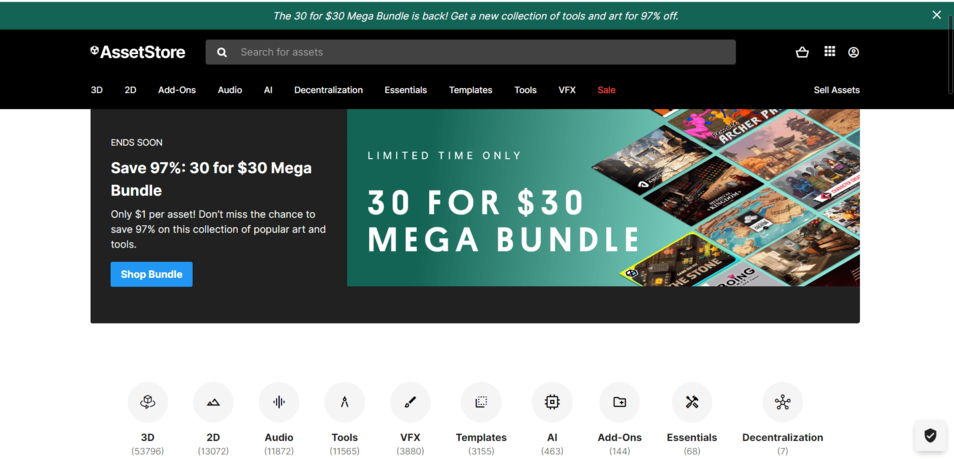Open the Sale menu item
954x459 pixels.
(606, 90)
